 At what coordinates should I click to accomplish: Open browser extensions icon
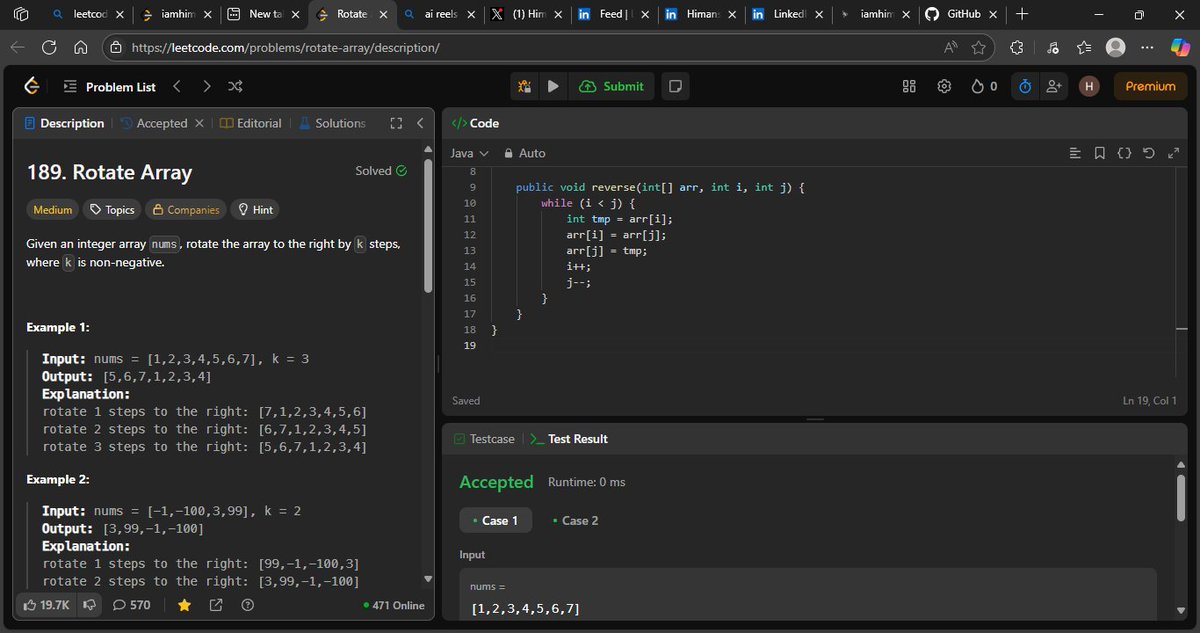point(1017,47)
